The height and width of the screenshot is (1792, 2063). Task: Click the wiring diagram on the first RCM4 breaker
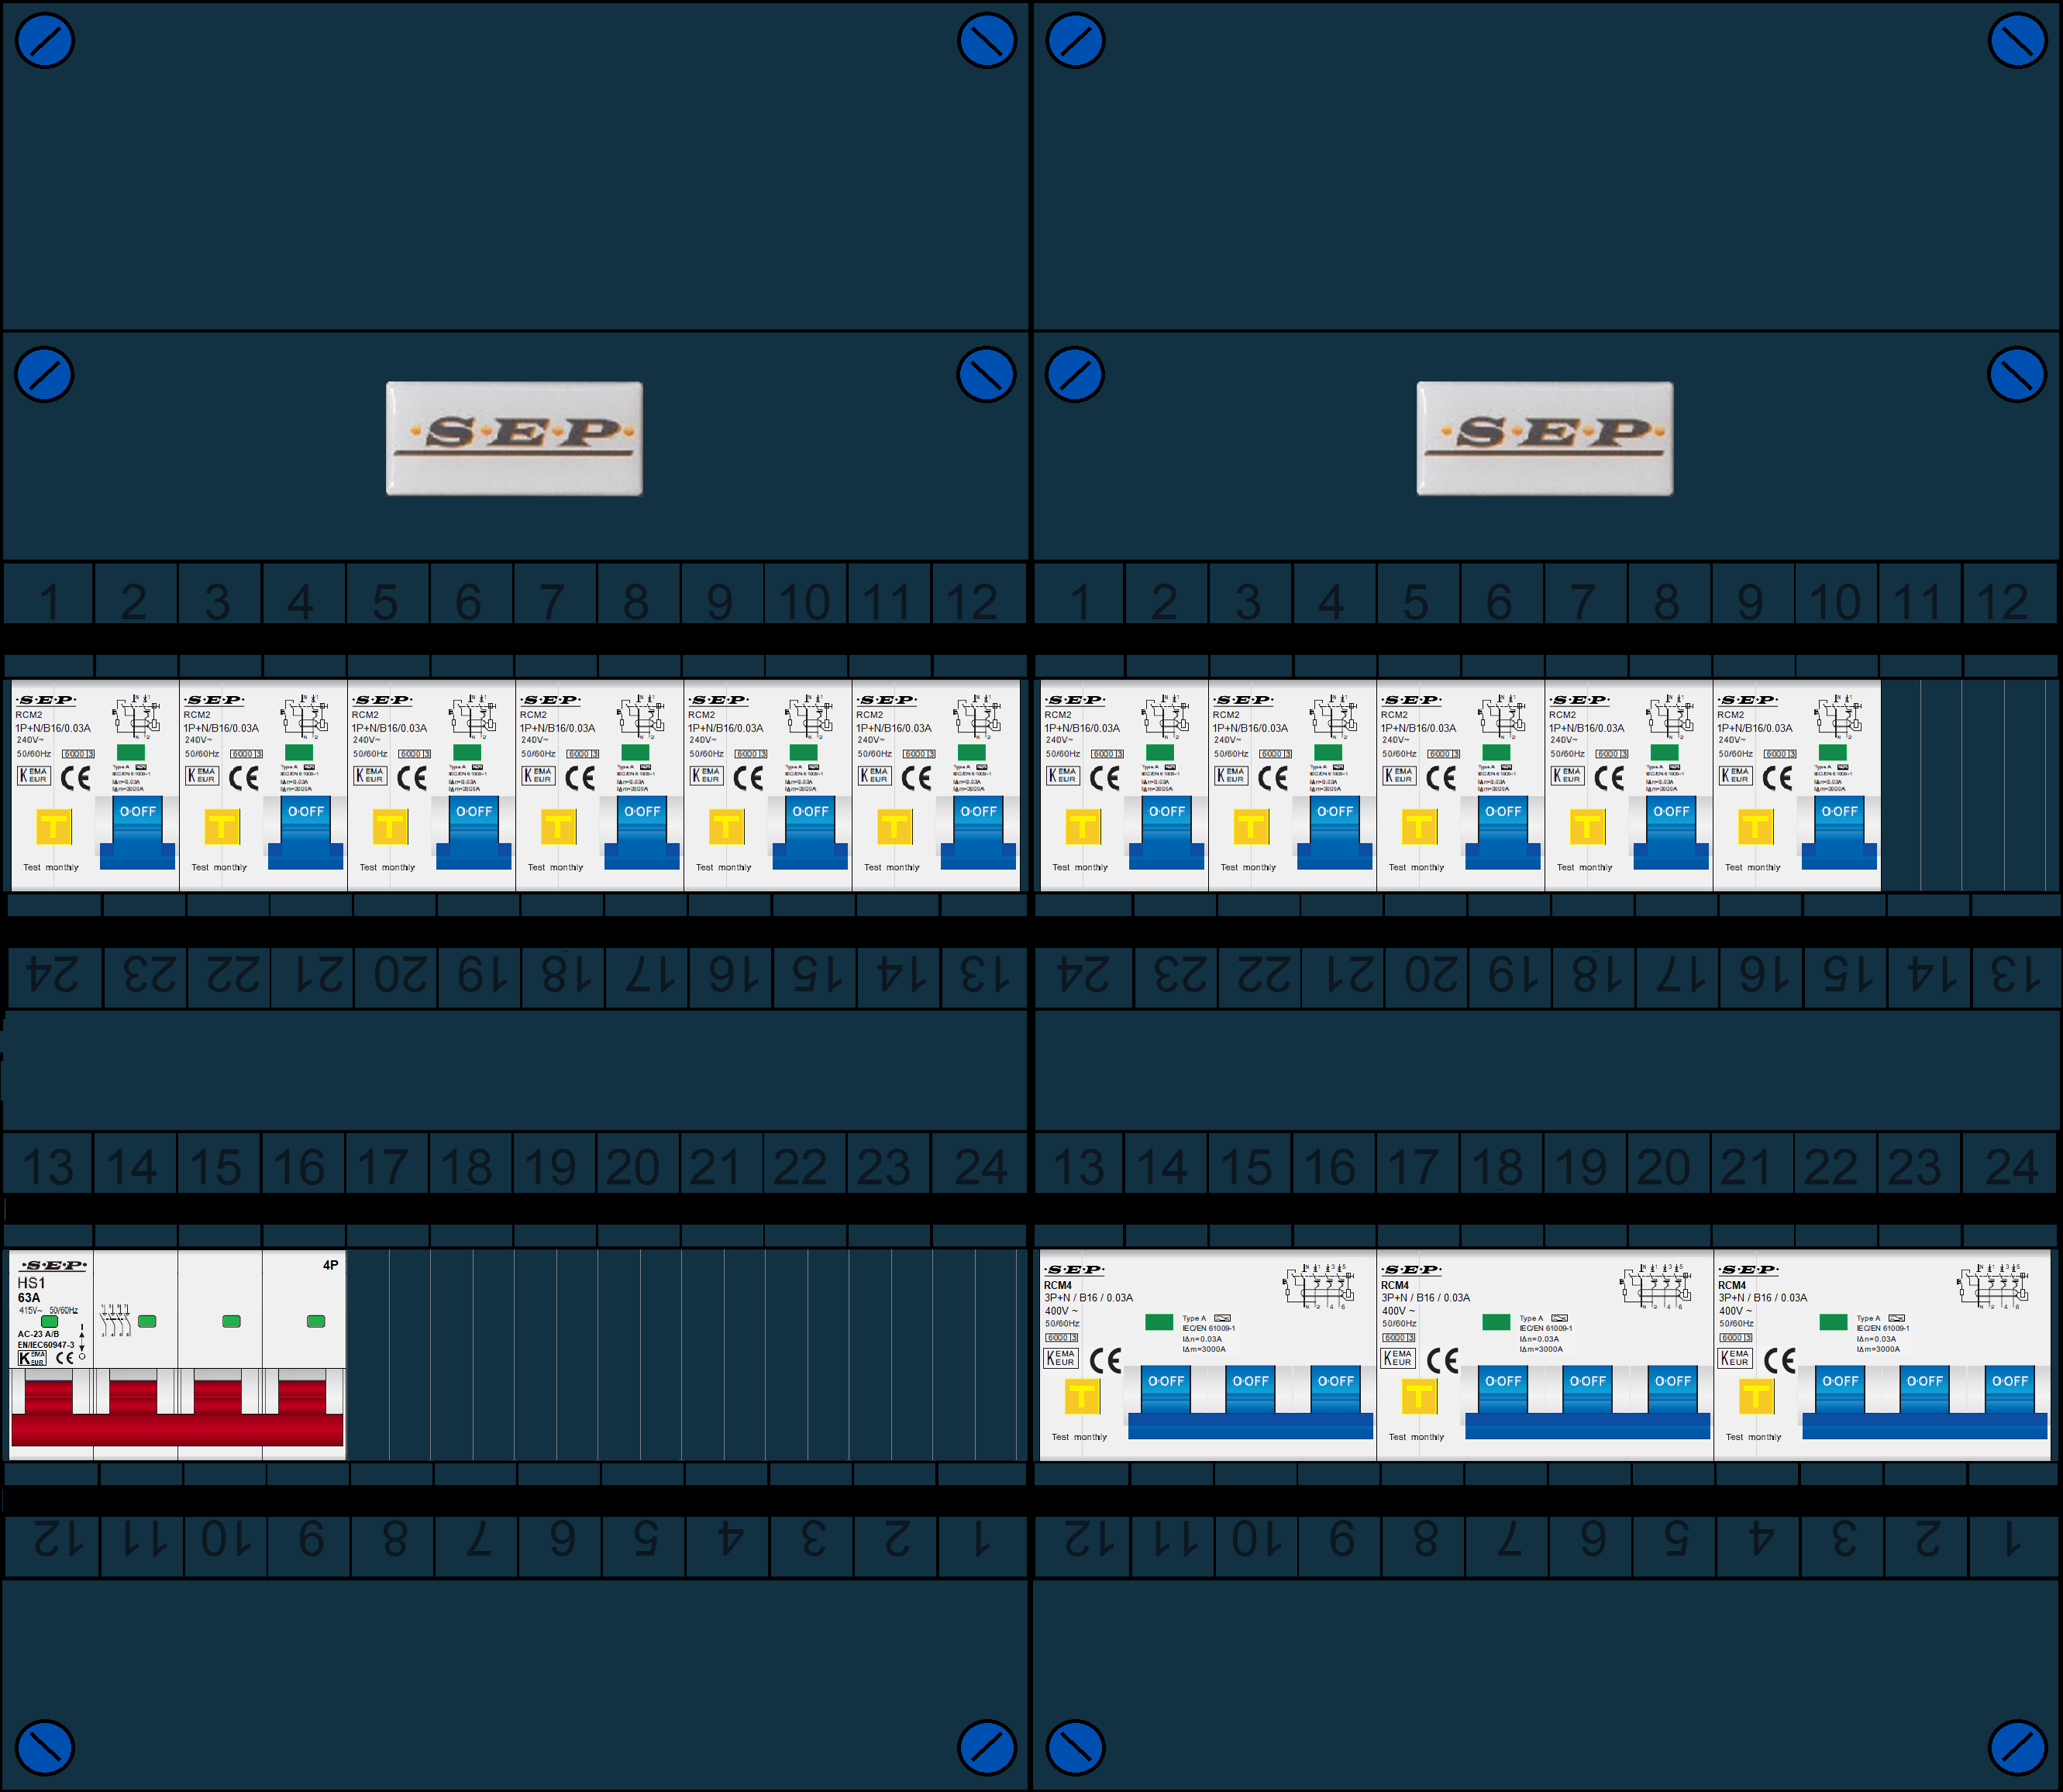coord(1320,1287)
